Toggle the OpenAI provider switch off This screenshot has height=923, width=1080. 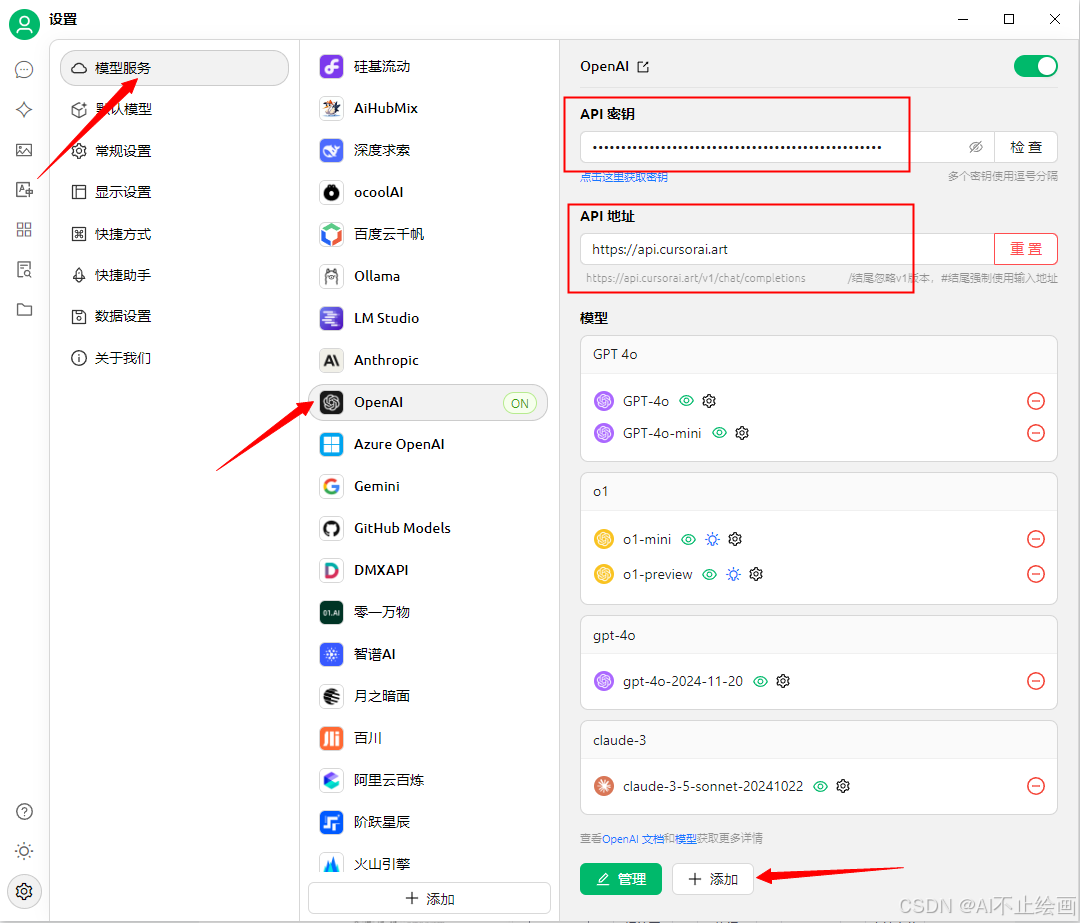click(1035, 67)
